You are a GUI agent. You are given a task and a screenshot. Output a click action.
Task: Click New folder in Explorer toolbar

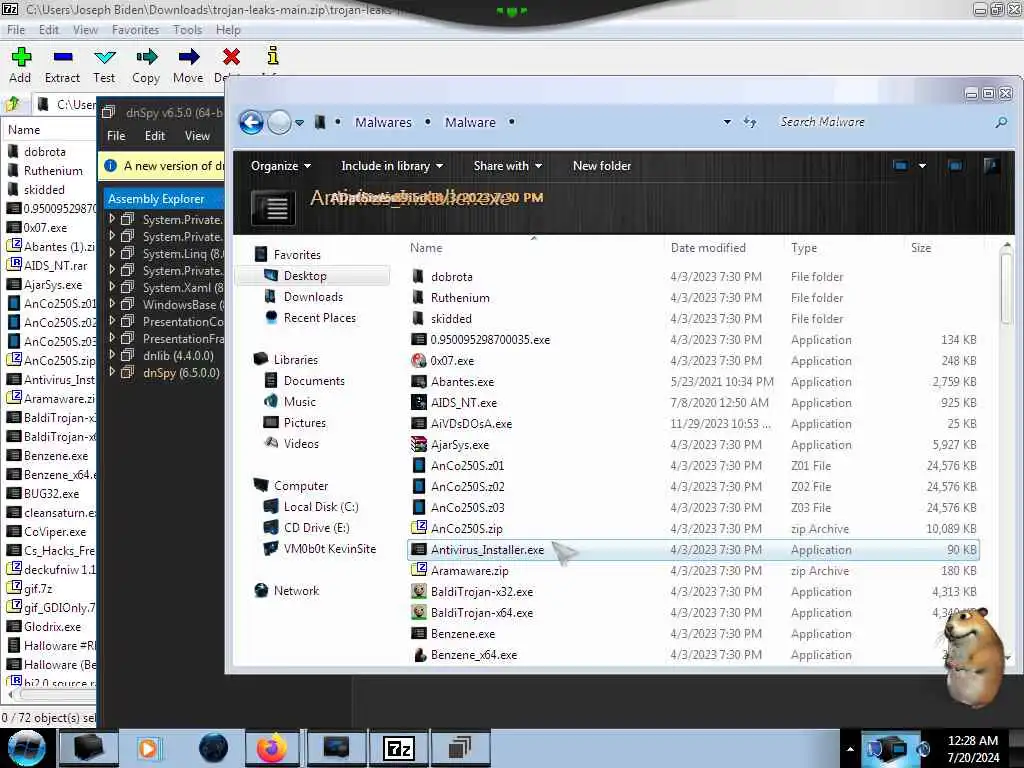(601, 166)
